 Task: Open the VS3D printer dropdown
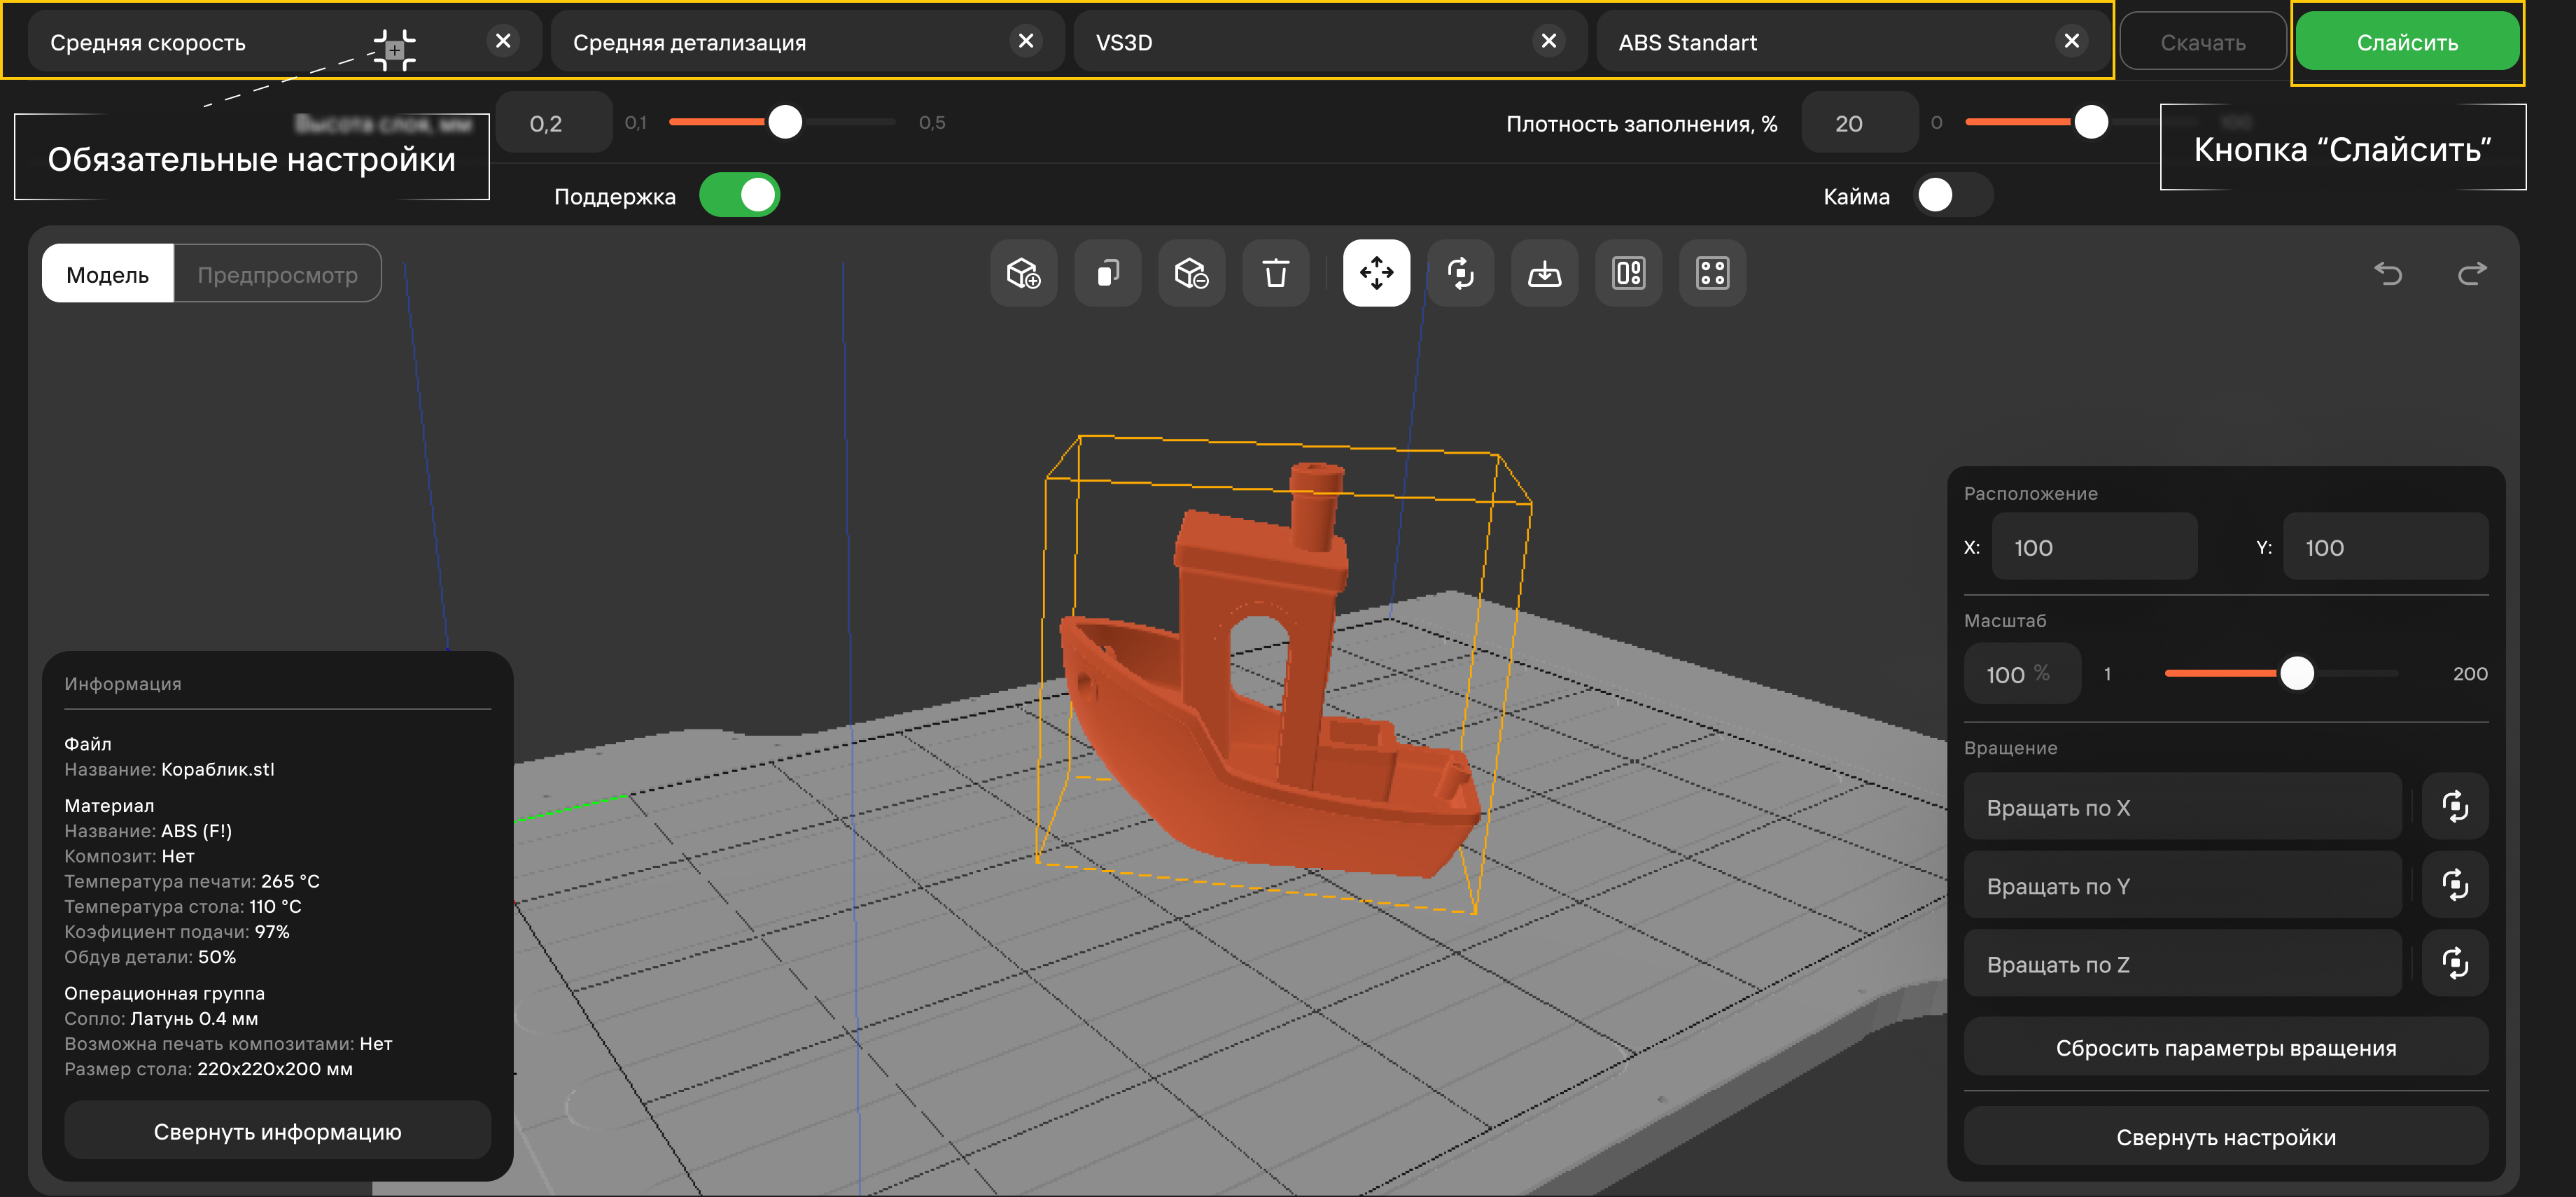tap(1330, 41)
